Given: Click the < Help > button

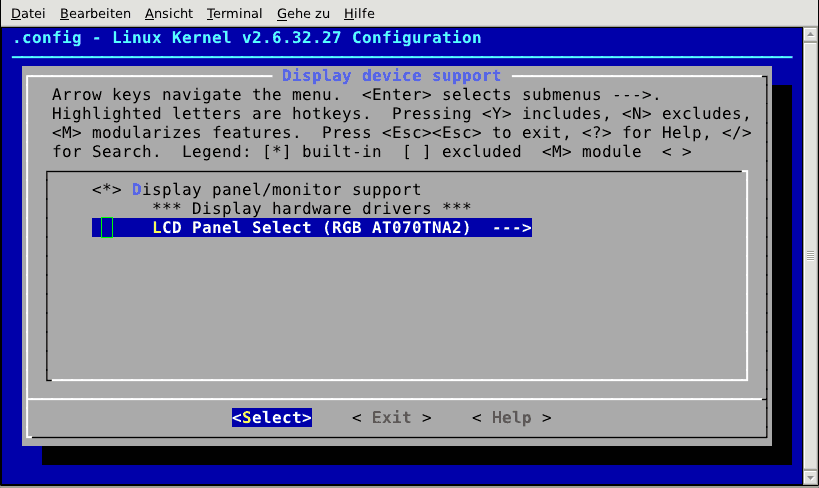Looking at the screenshot, I should pyautogui.click(x=512, y=417).
